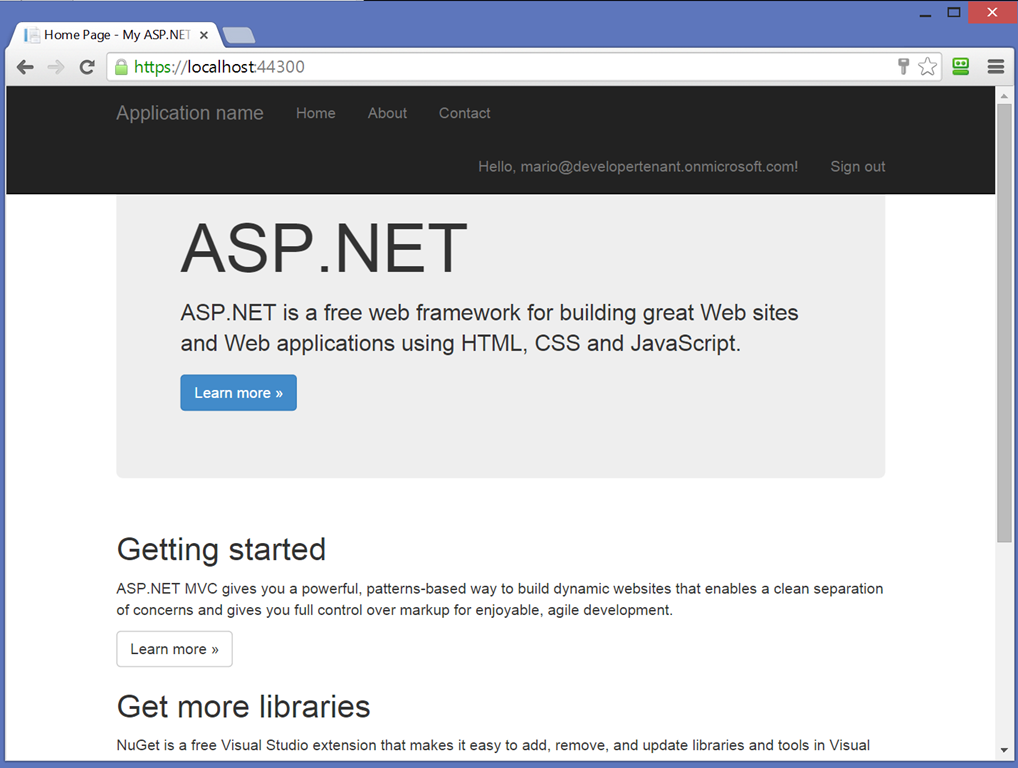Click the browser forward arrow
This screenshot has height=768, width=1018.
click(56, 67)
